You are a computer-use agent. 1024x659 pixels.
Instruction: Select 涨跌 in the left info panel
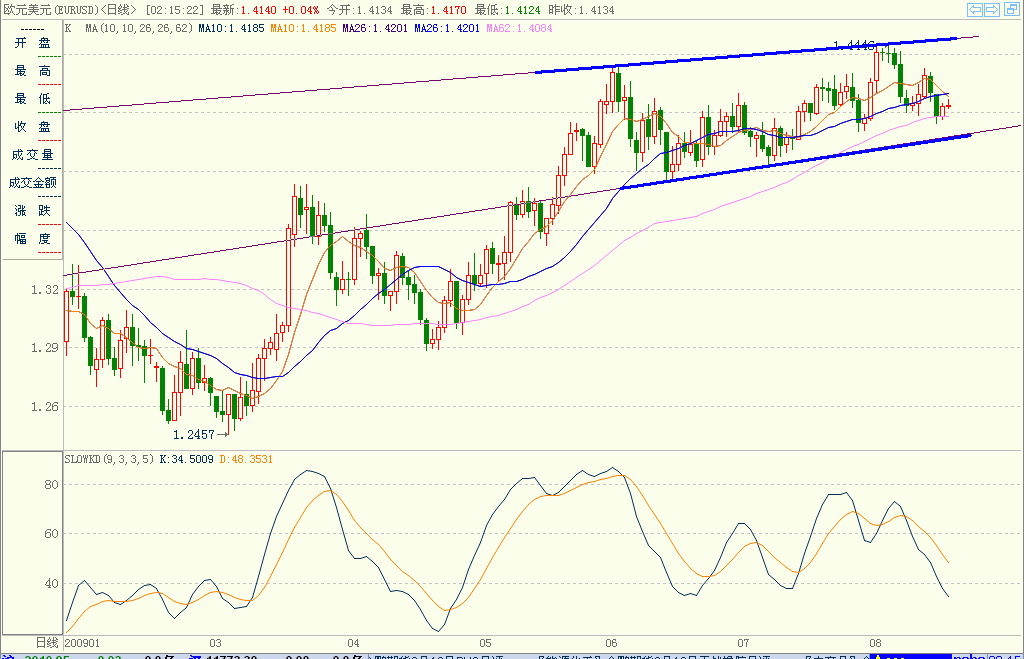32,211
